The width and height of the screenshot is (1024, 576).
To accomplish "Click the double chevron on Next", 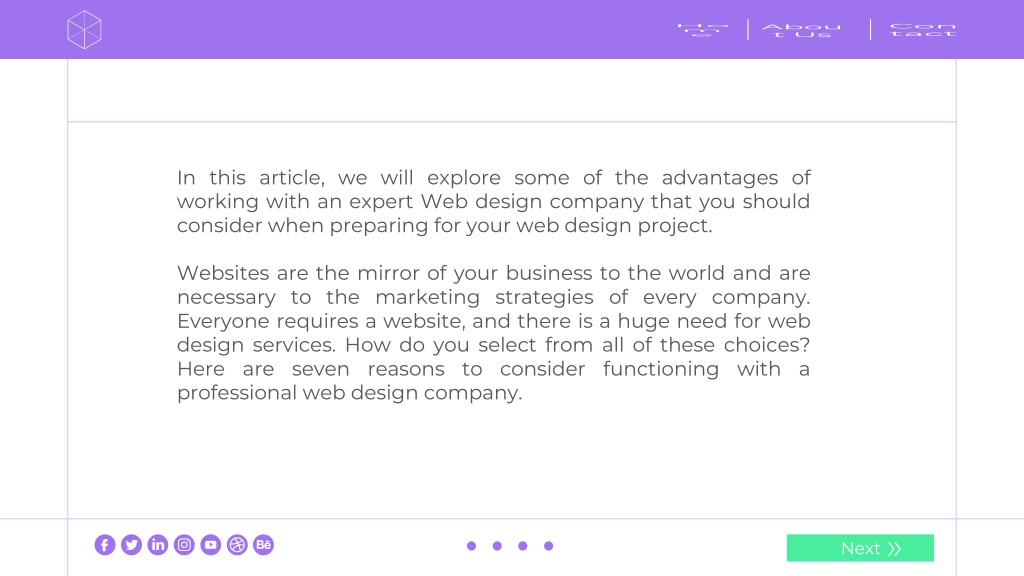I will (x=894, y=549).
